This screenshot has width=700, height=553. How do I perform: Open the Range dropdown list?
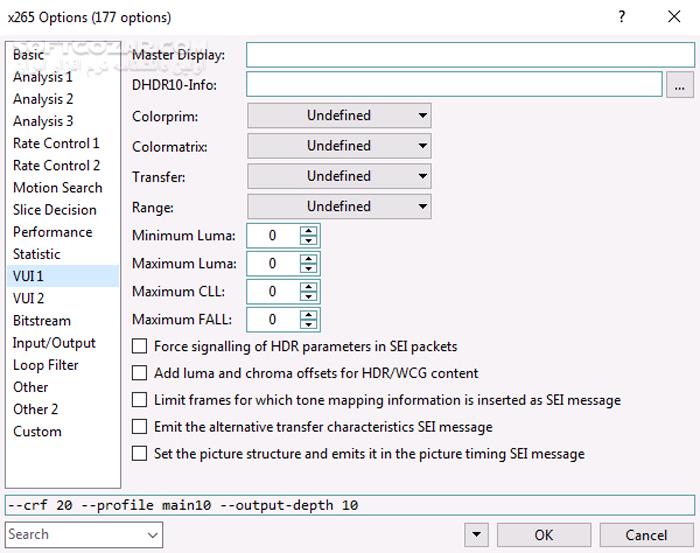pyautogui.click(x=339, y=207)
